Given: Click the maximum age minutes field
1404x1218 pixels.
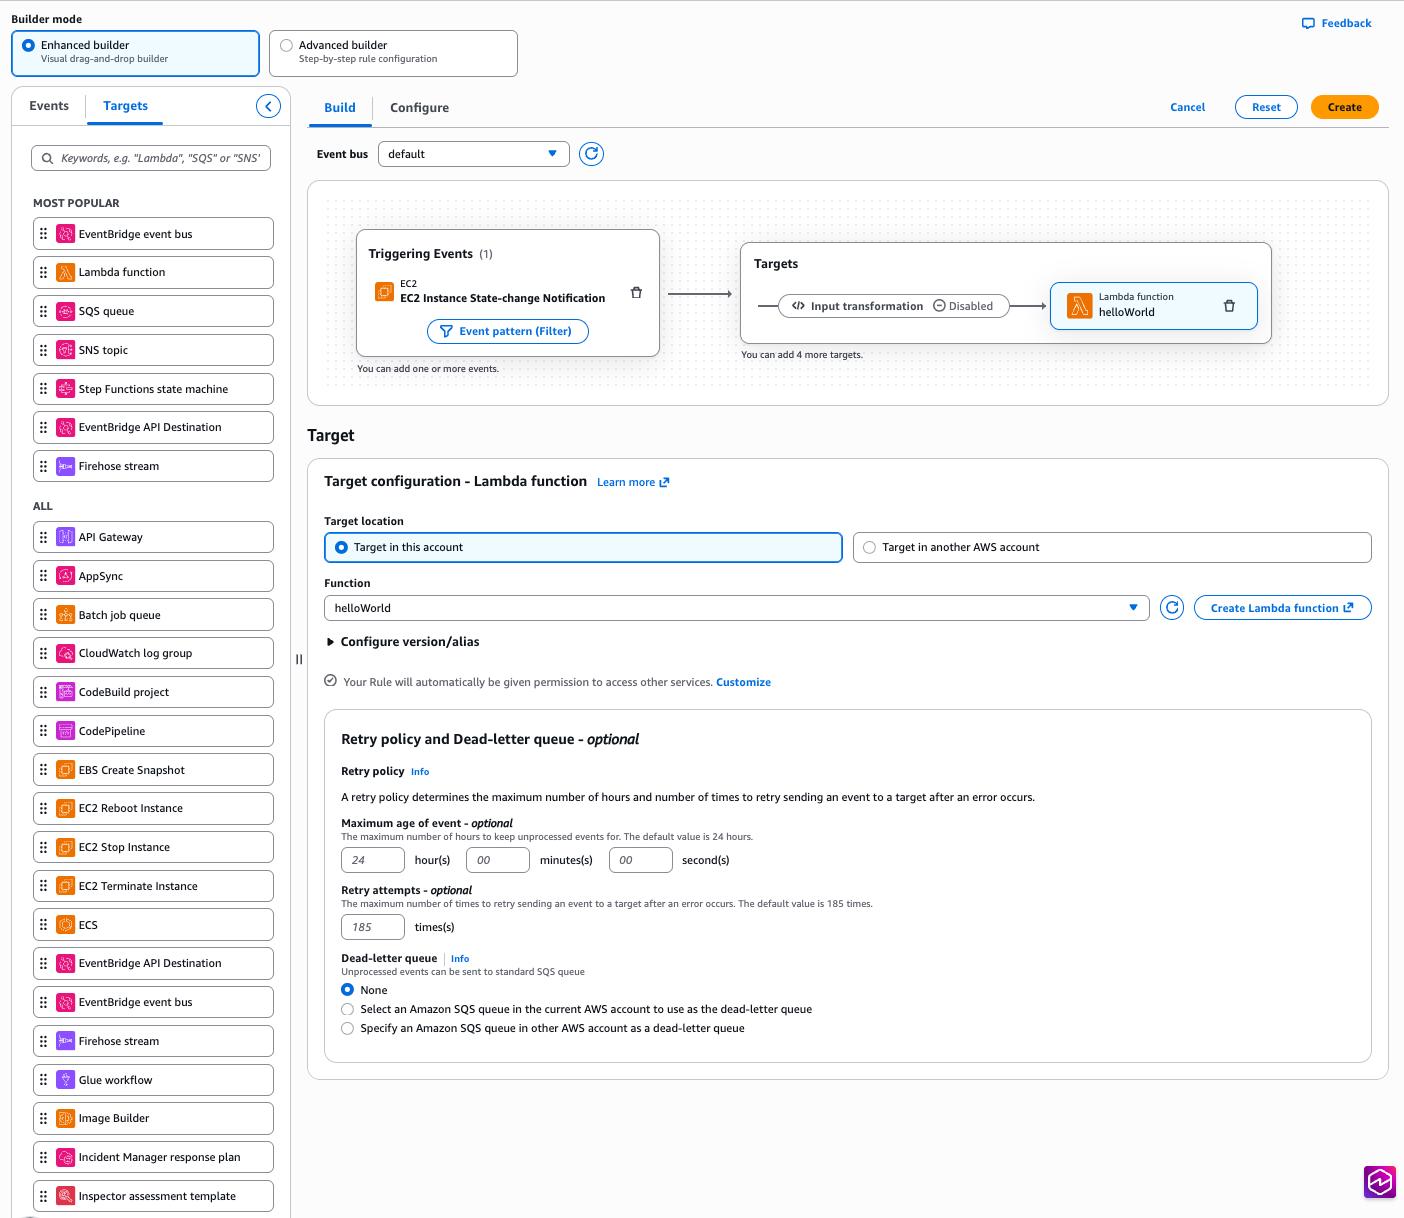Looking at the screenshot, I should (498, 860).
